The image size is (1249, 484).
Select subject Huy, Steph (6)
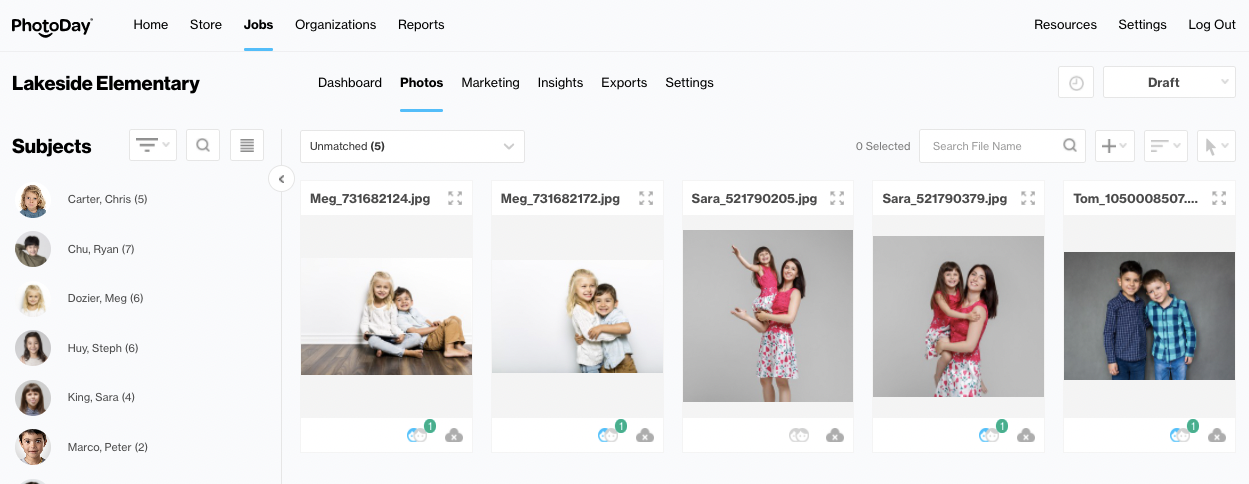pyautogui.click(x=103, y=348)
